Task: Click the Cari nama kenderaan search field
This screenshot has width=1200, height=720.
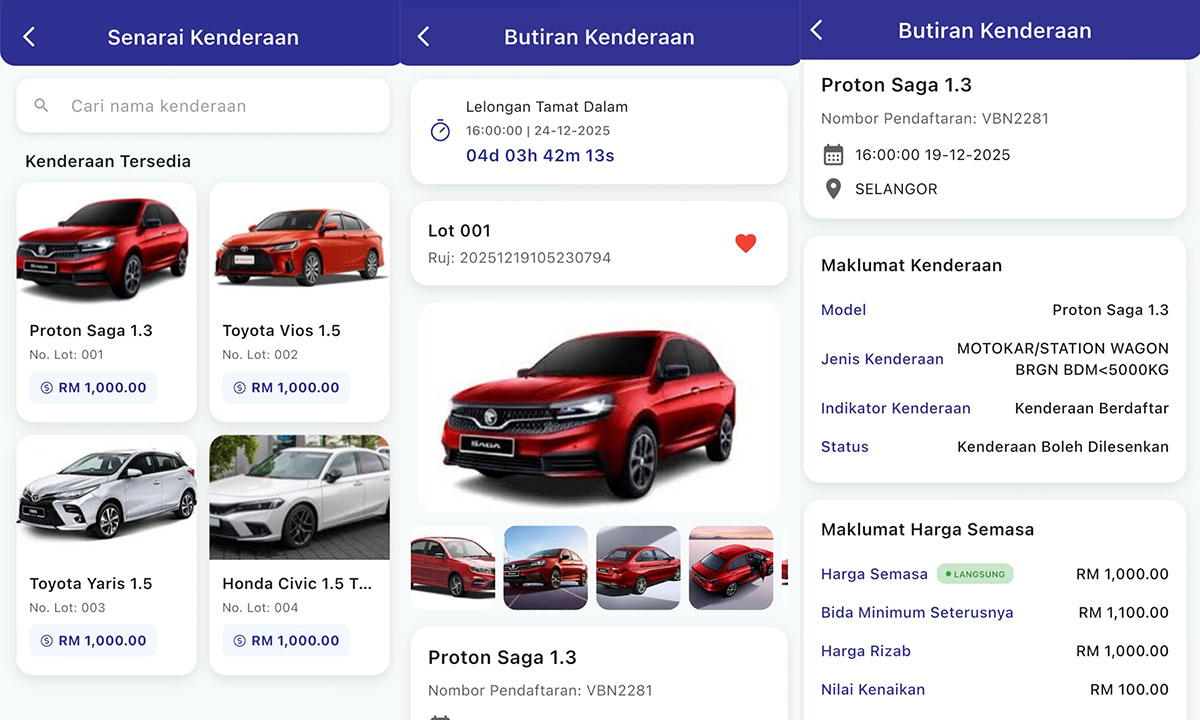Action: [203, 106]
